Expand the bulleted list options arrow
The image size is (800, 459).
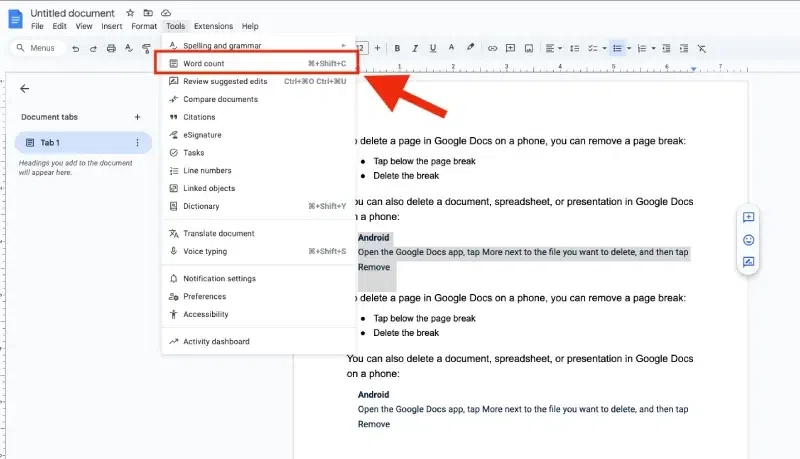tap(629, 48)
